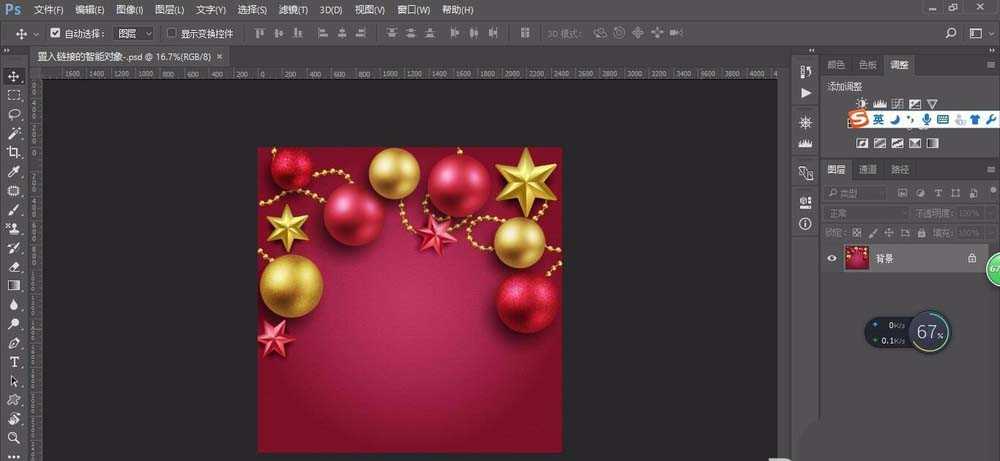Select the Crop tool

pos(14,152)
